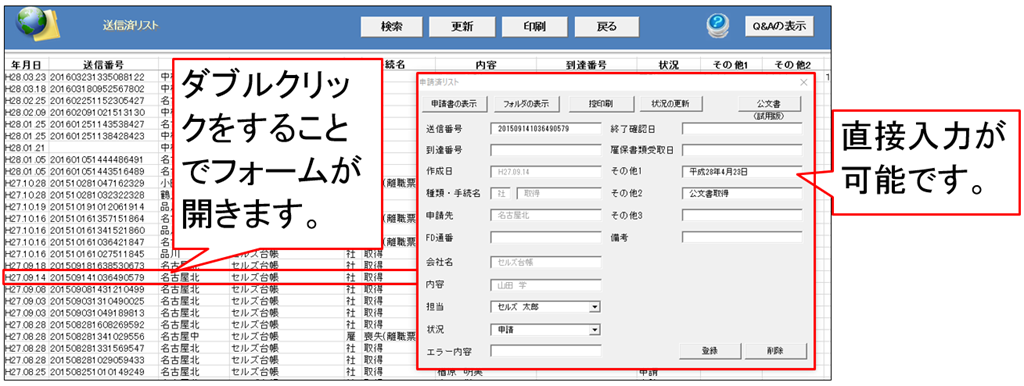Click the 備考 input field
This screenshot has width=1024, height=386.
[x=742, y=236]
